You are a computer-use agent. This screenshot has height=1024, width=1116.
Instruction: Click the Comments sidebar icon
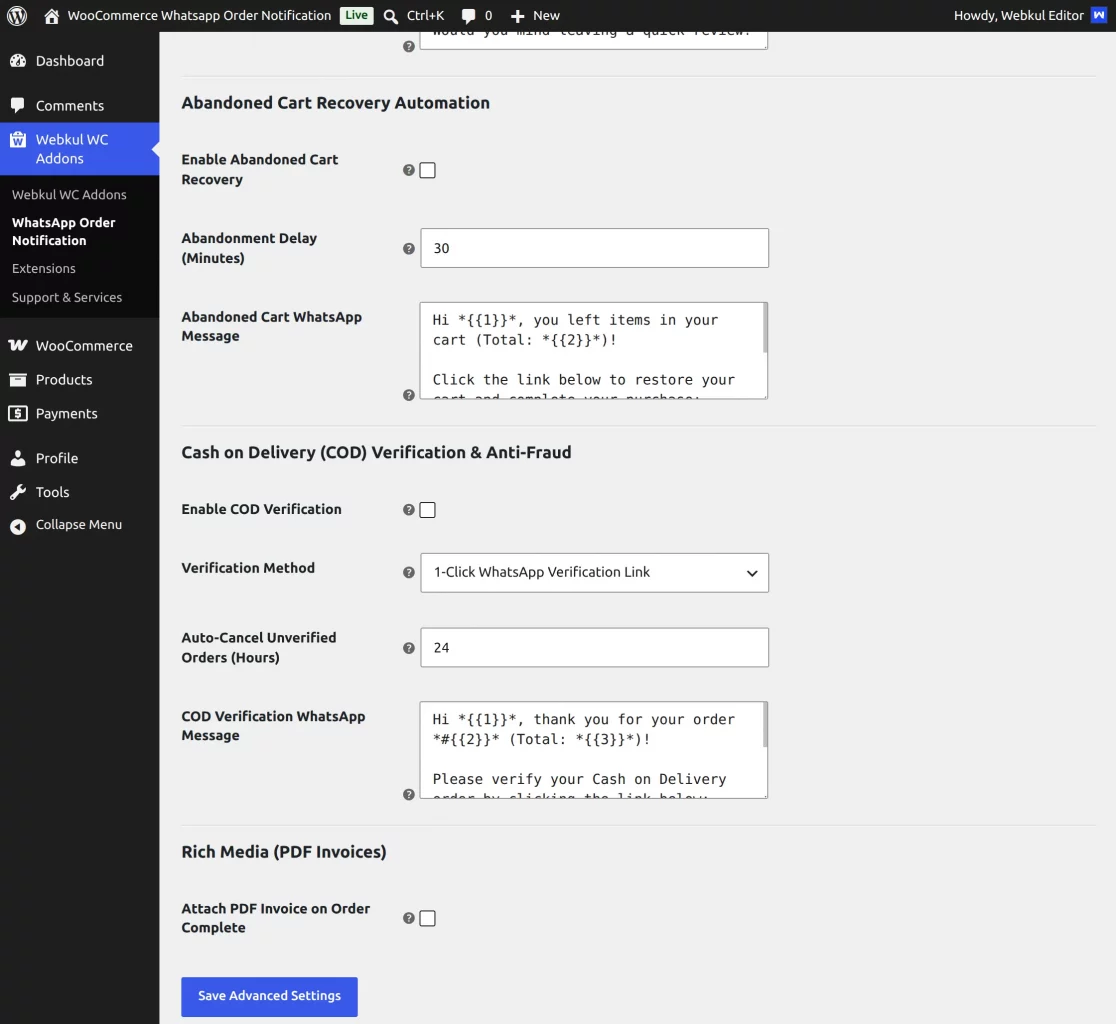[18, 105]
